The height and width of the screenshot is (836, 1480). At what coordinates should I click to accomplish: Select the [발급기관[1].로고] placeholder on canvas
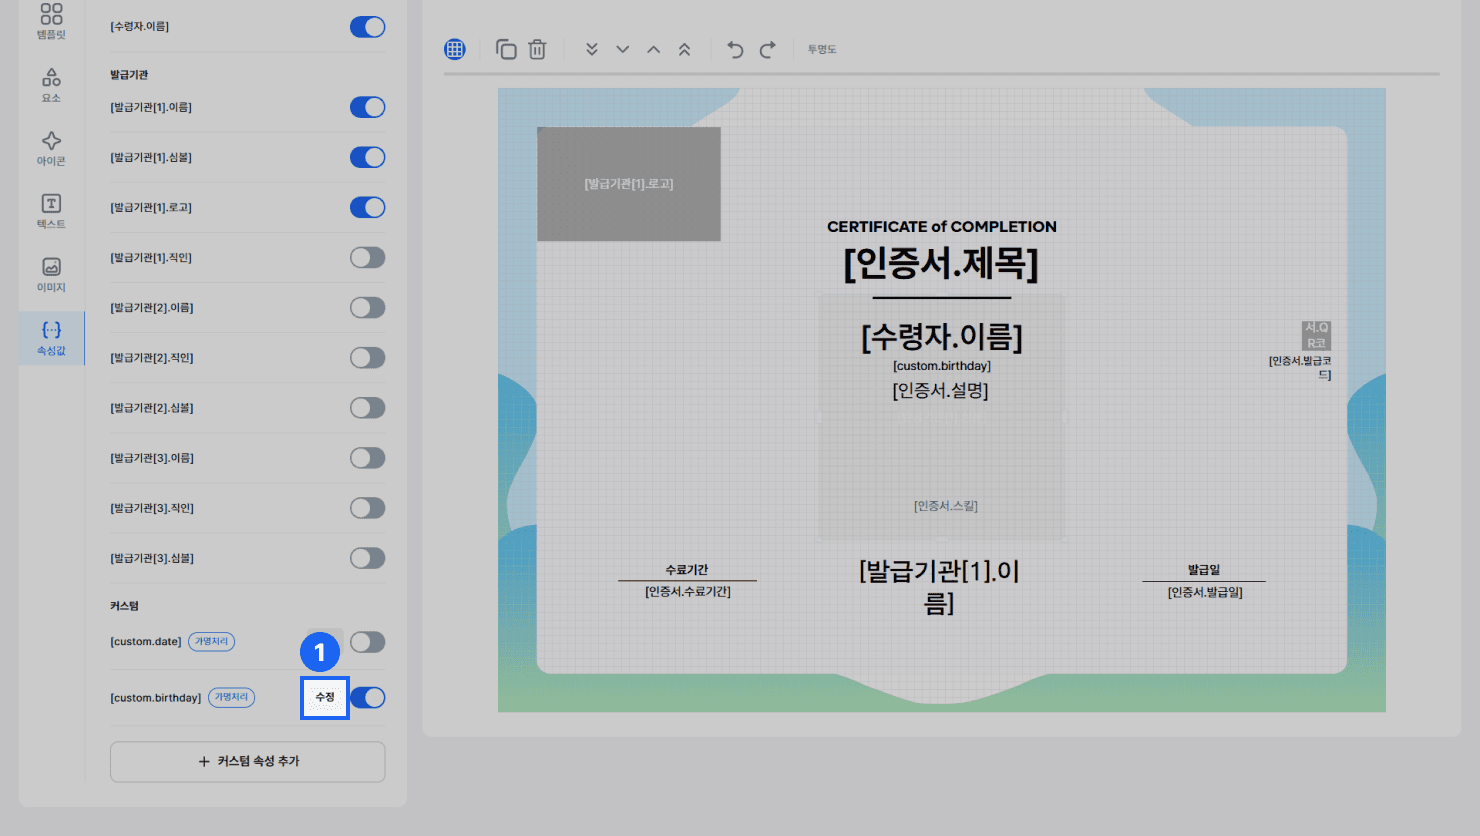point(629,184)
